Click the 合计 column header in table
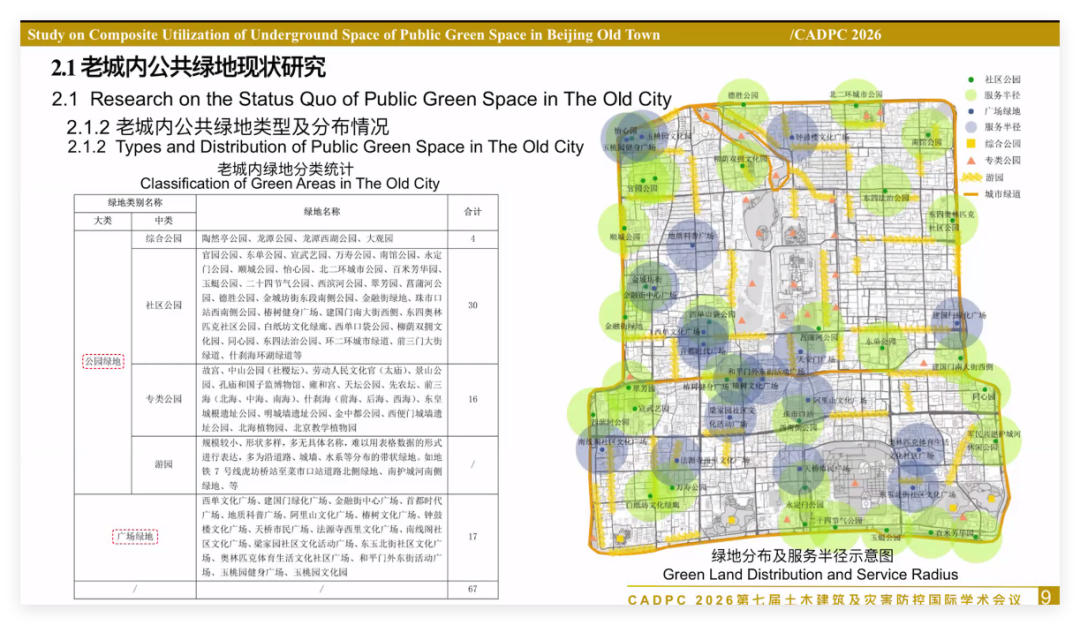Image resolution: width=1080 pixels, height=625 pixels. 472,212
